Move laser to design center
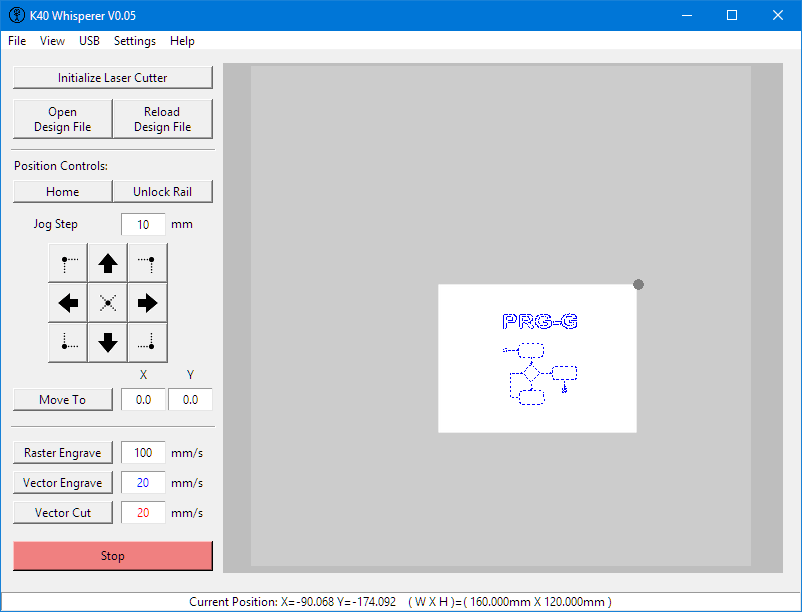Screen dimensions: 802x612 (x=108, y=302)
